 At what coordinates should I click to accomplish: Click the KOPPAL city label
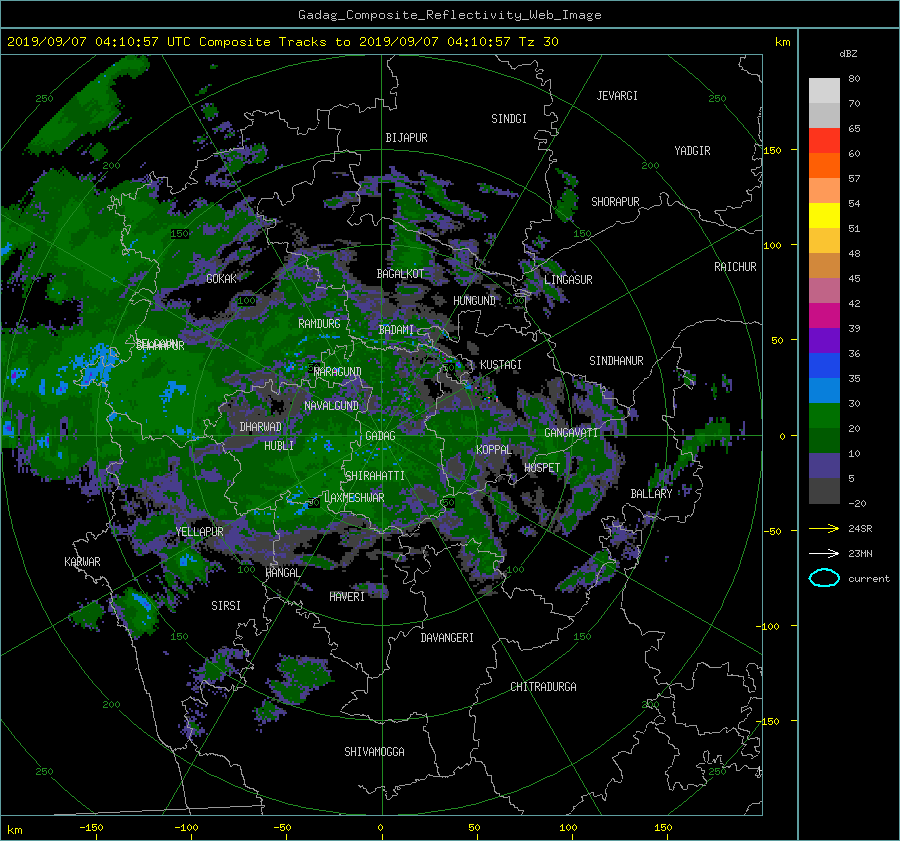[x=494, y=450]
